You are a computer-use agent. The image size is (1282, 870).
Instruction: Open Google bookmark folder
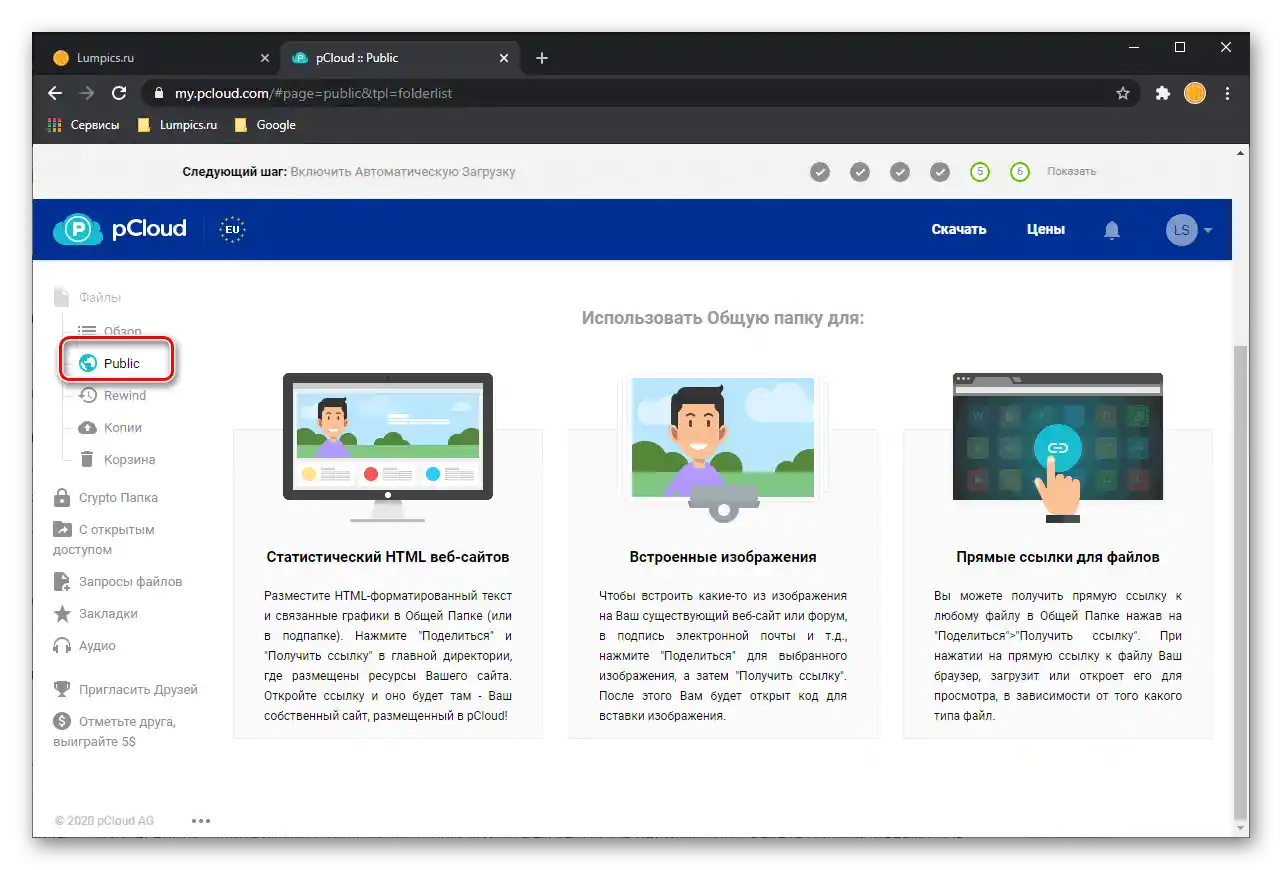(264, 125)
